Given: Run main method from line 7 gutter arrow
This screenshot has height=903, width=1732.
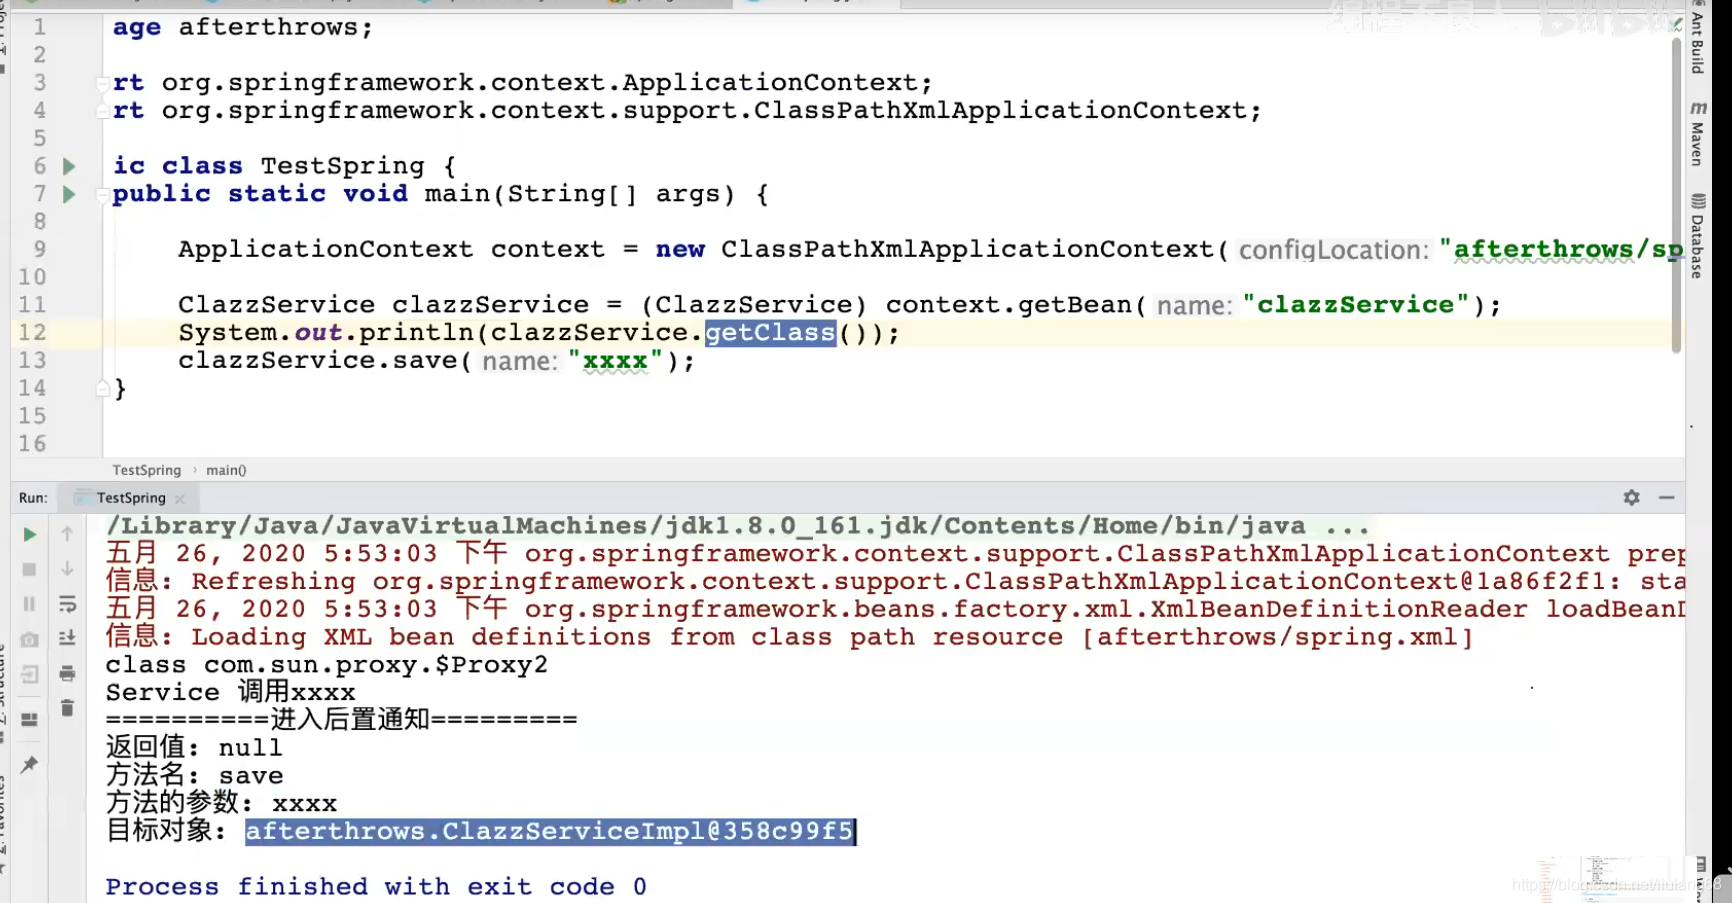Looking at the screenshot, I should 69,194.
